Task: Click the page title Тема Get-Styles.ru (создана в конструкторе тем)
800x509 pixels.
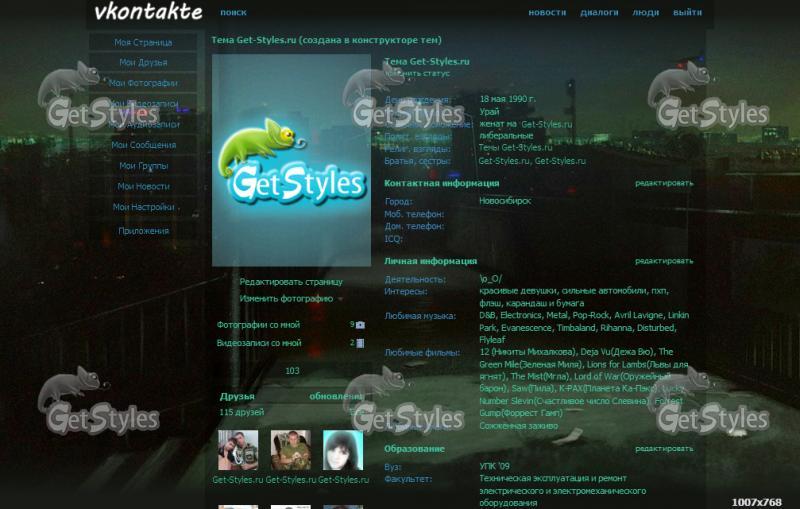Action: click(x=326, y=40)
